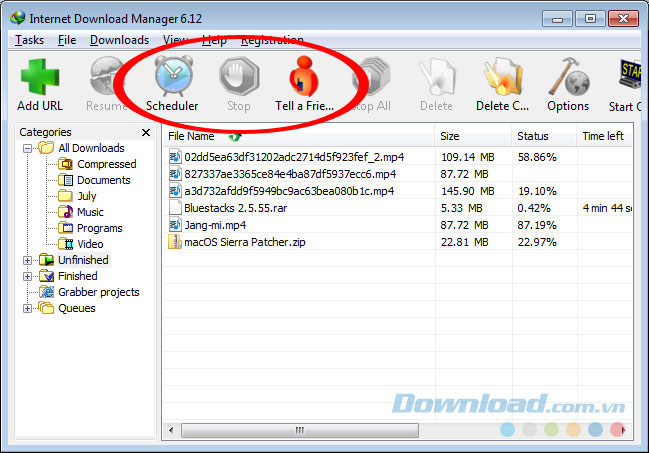649x453 pixels.
Task: Click the file icon beside Bluestacks 2.5.55.rar
Action: point(175,208)
